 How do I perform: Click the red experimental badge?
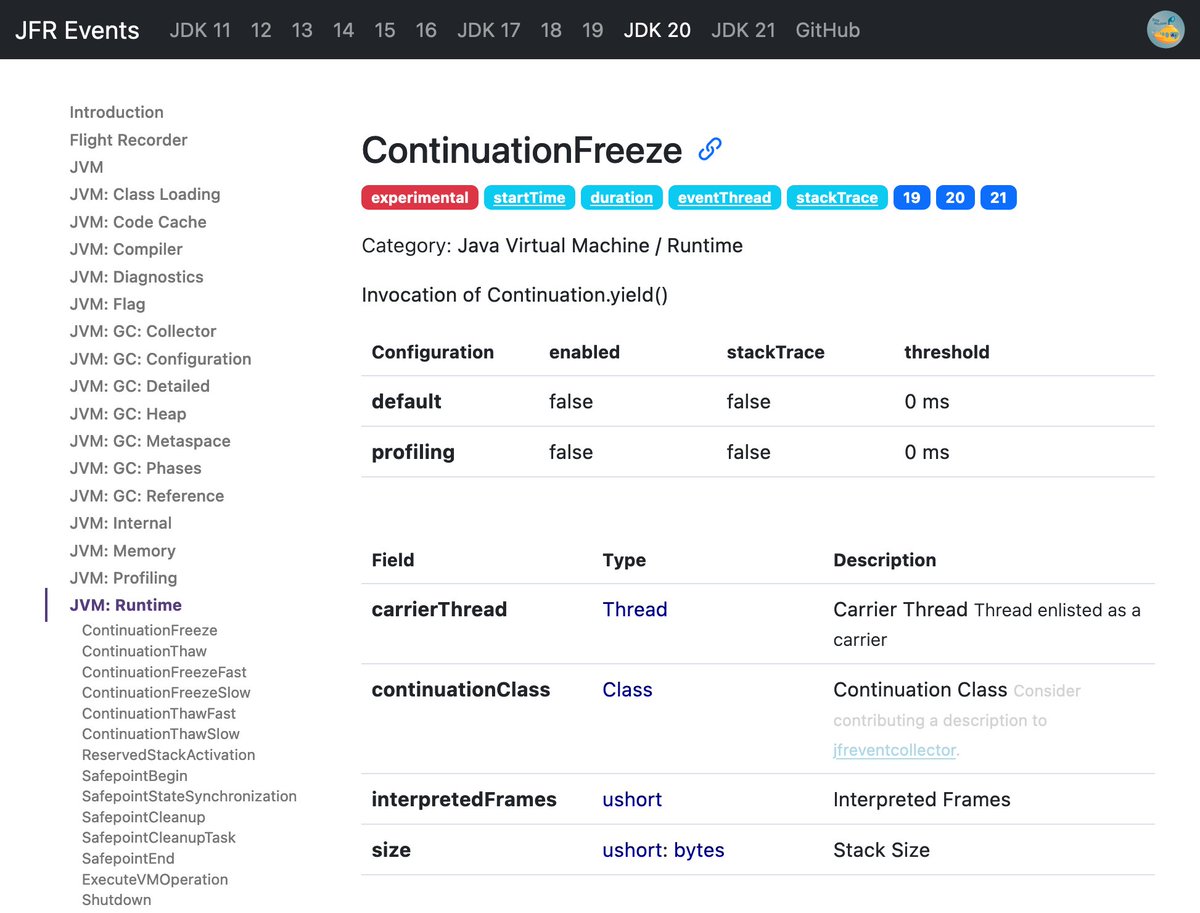(x=420, y=198)
